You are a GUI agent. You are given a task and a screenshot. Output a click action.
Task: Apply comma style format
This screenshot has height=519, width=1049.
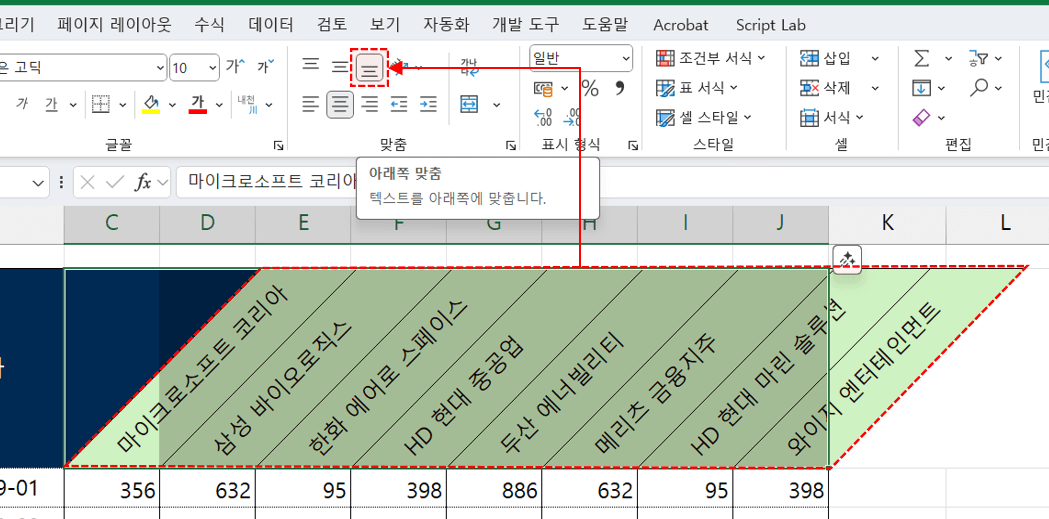(x=619, y=88)
